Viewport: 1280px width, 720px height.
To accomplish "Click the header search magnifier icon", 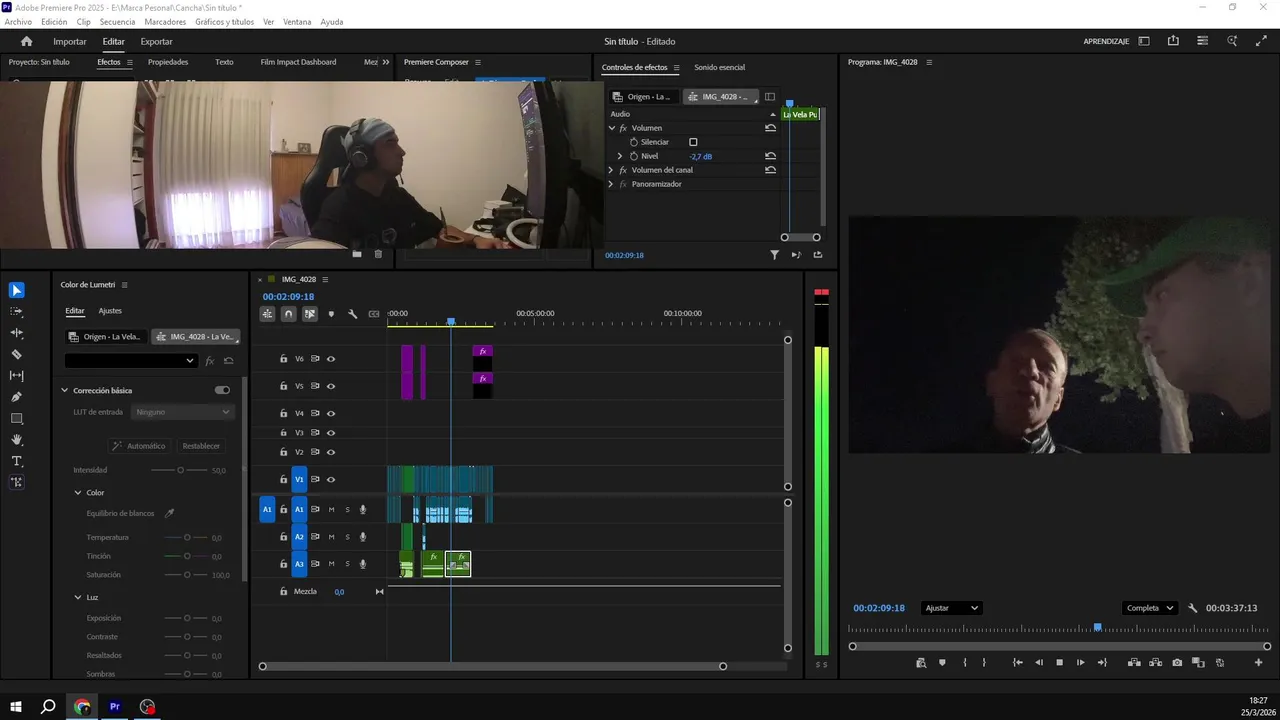I will pos(1232,41).
